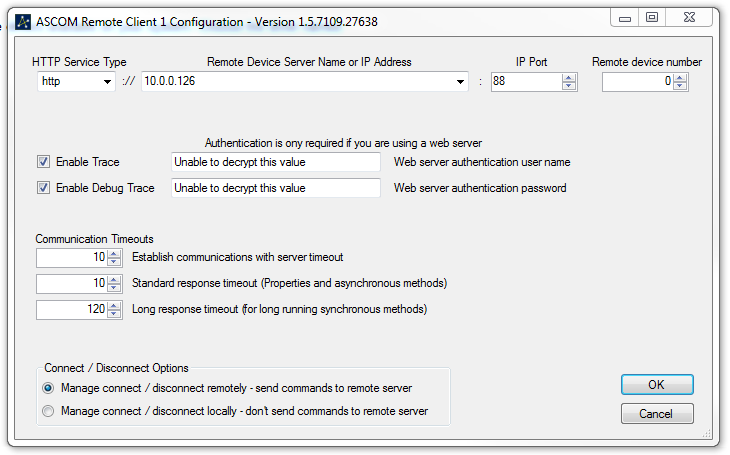Click 'Web server authentication user name' label
The image size is (730, 455).
tap(482, 162)
